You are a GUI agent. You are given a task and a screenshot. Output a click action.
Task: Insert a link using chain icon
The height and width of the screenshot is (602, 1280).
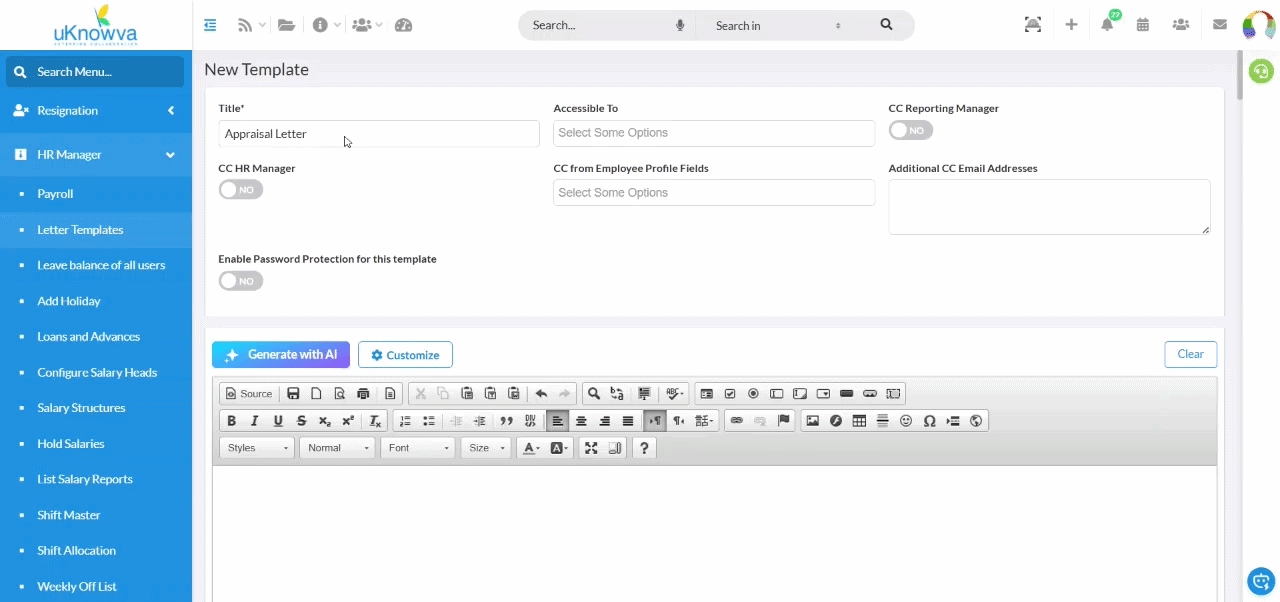point(736,421)
